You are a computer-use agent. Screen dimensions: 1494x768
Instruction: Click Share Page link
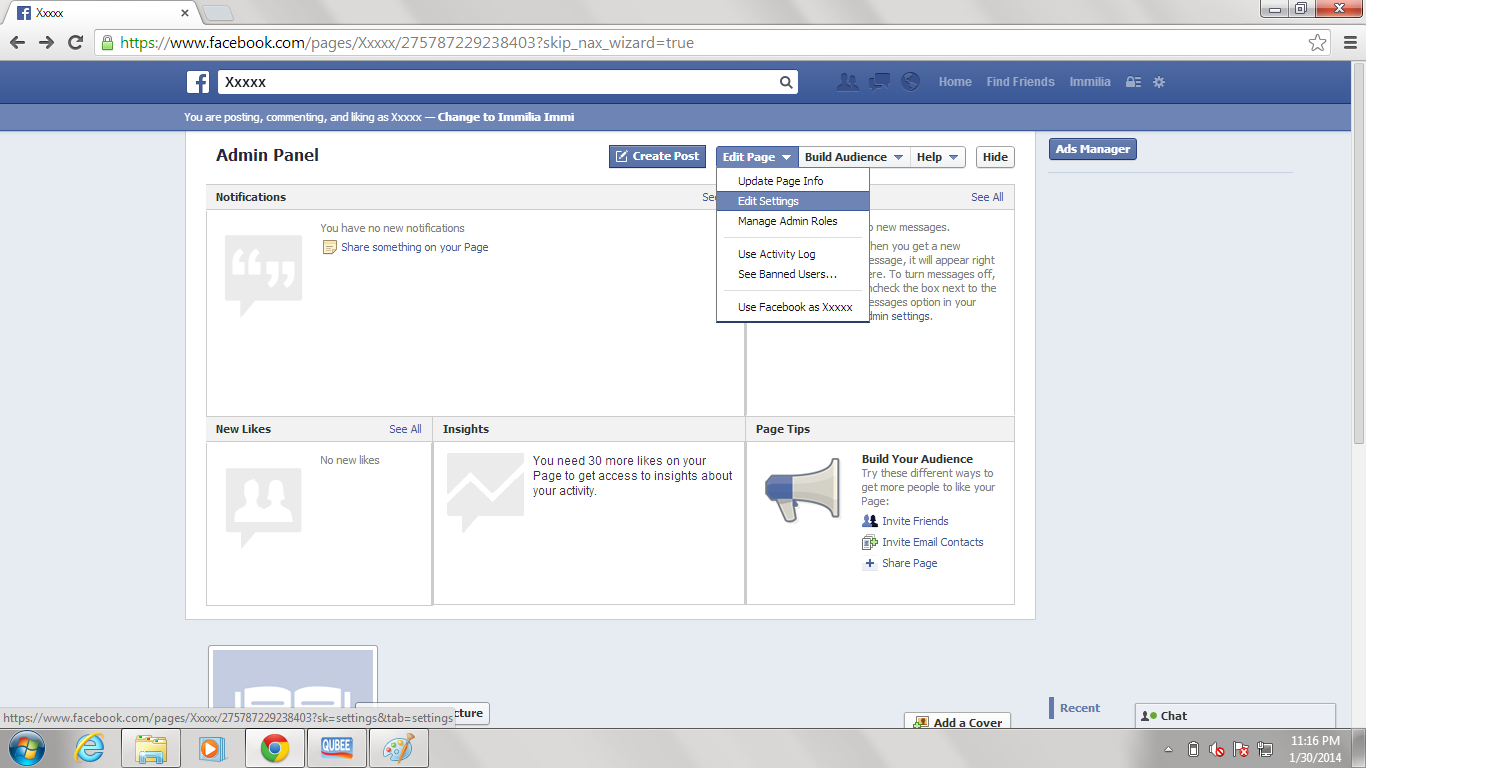(x=909, y=563)
